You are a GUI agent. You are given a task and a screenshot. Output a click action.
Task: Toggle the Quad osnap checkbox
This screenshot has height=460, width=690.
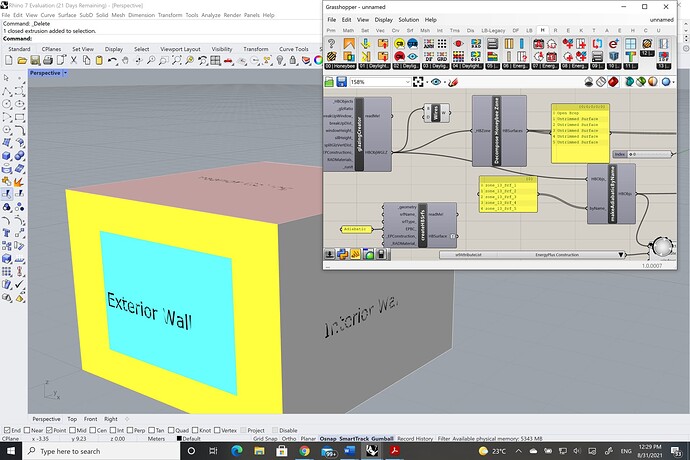(171, 430)
